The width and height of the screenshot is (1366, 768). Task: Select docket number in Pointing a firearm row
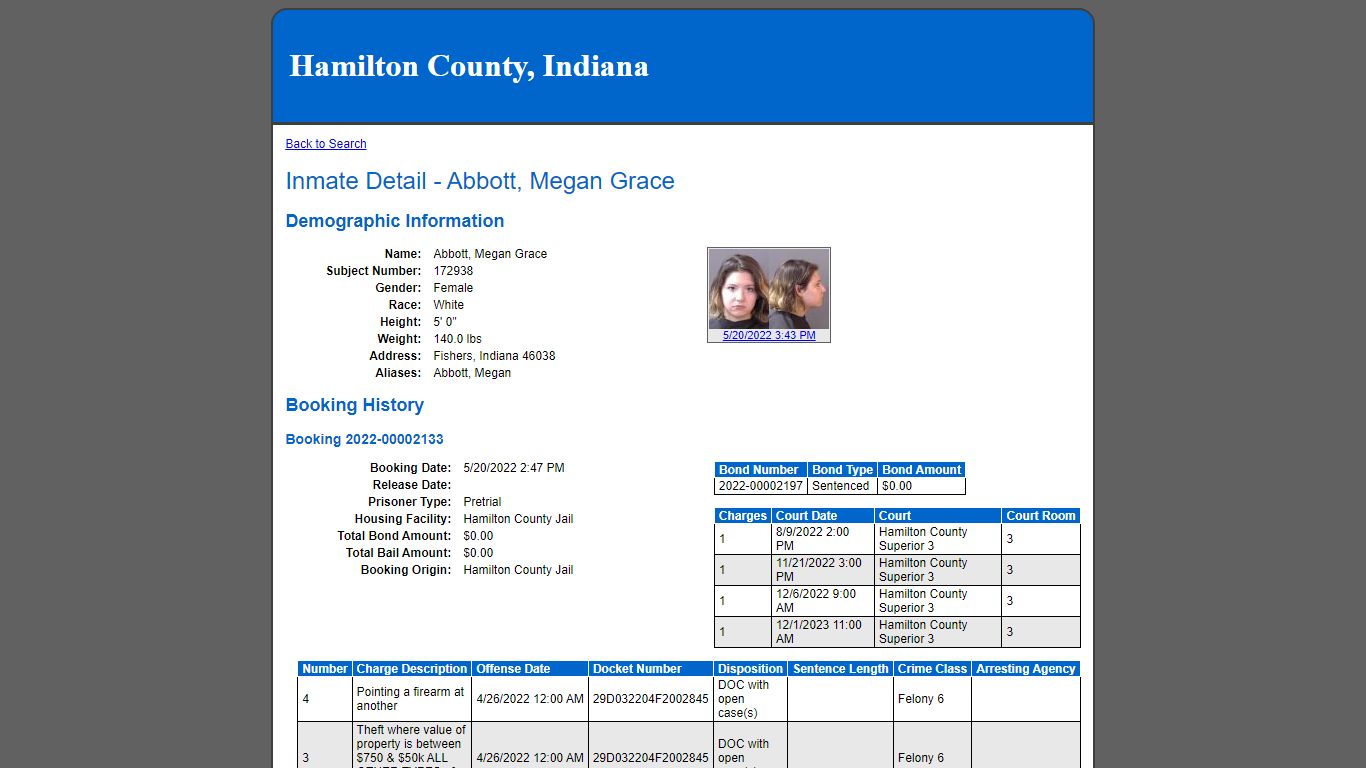[x=651, y=699]
